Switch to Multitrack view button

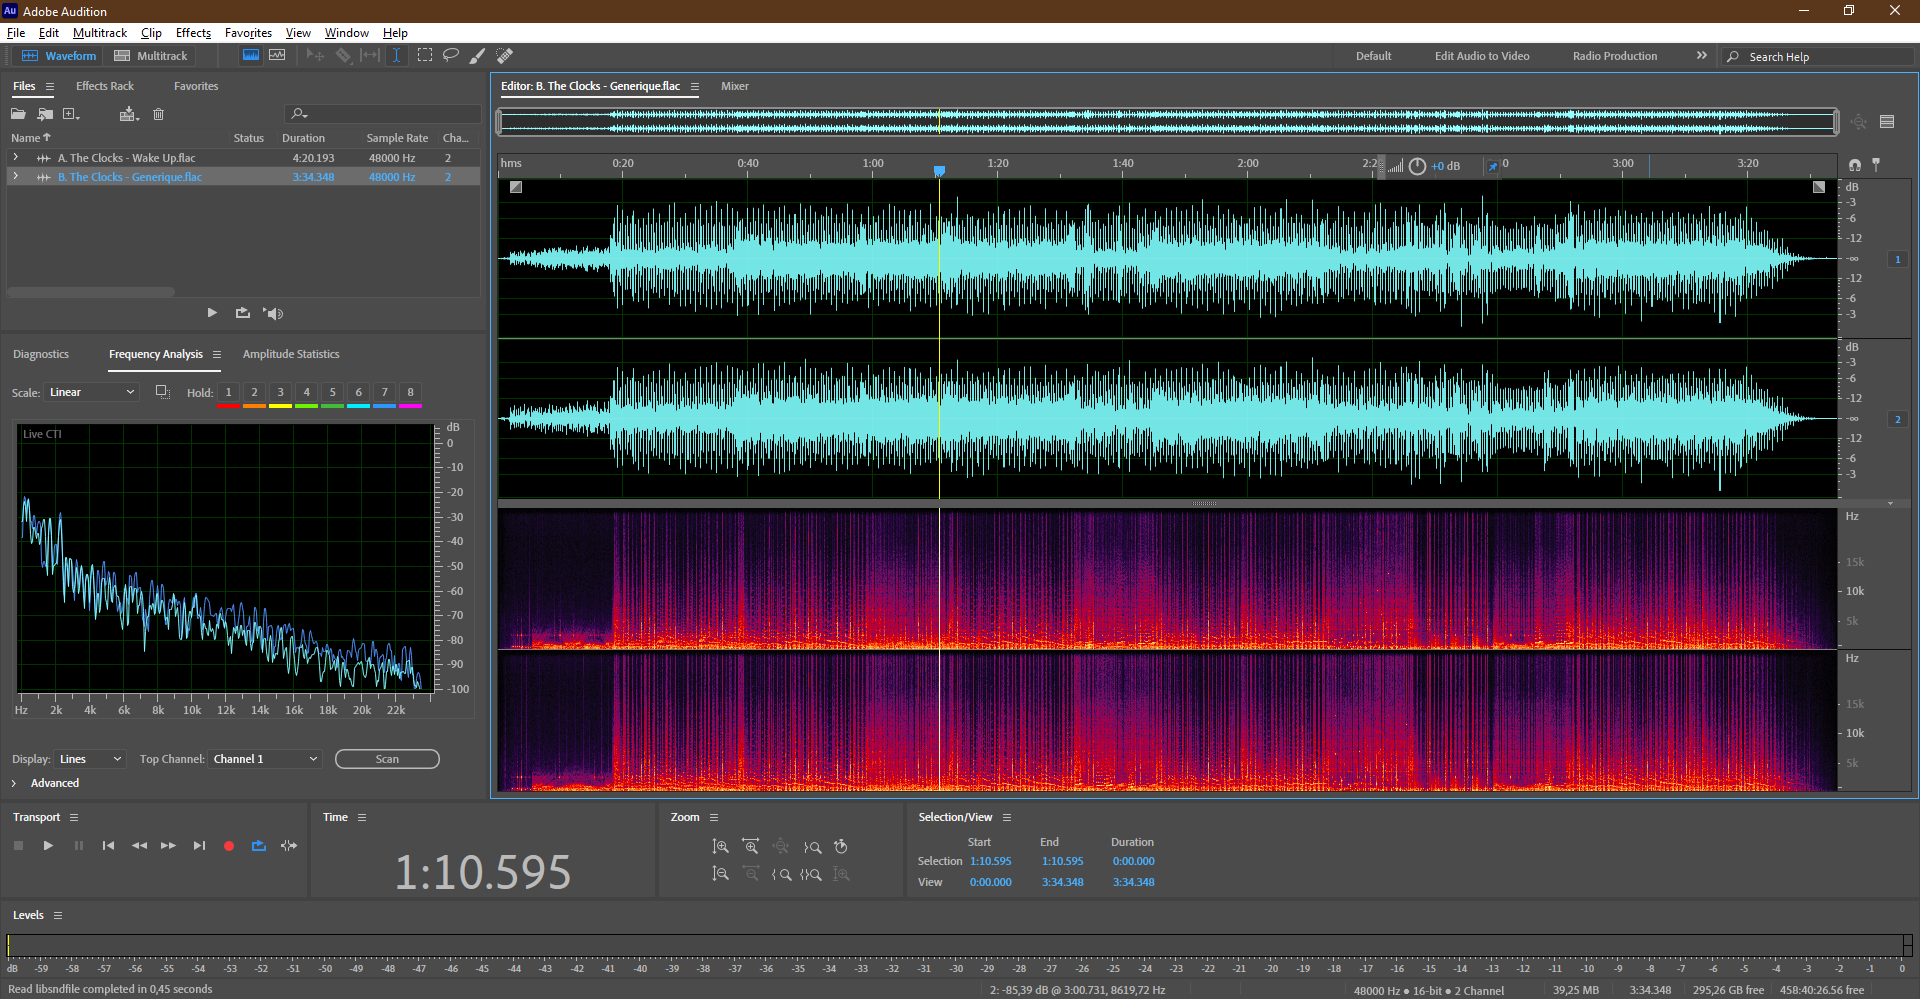point(151,56)
